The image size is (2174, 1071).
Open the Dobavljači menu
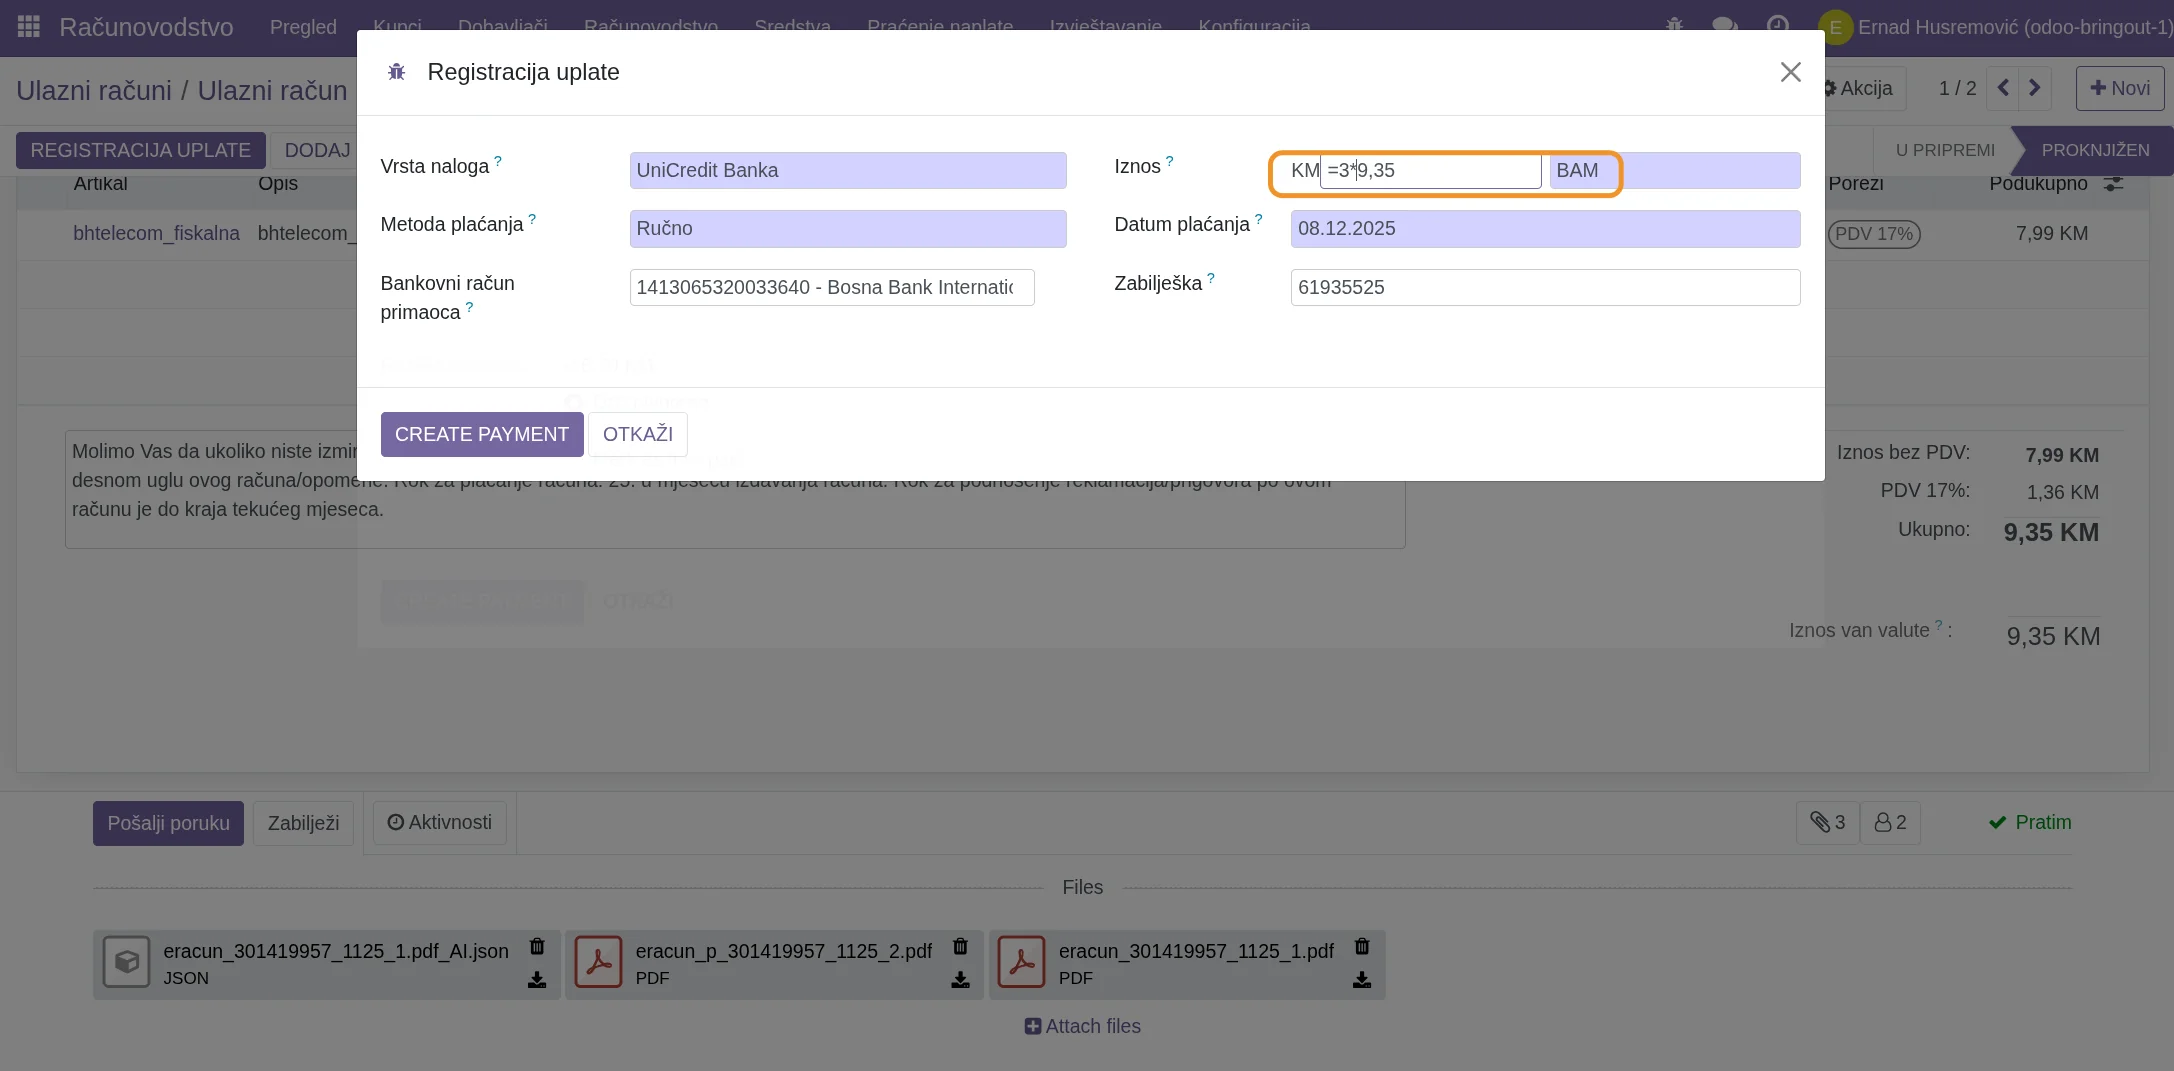pyautogui.click(x=503, y=27)
